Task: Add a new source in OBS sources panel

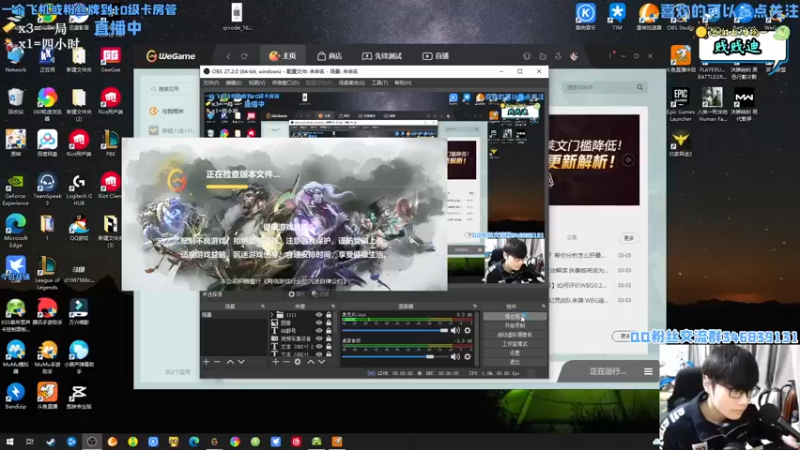Action: point(276,362)
